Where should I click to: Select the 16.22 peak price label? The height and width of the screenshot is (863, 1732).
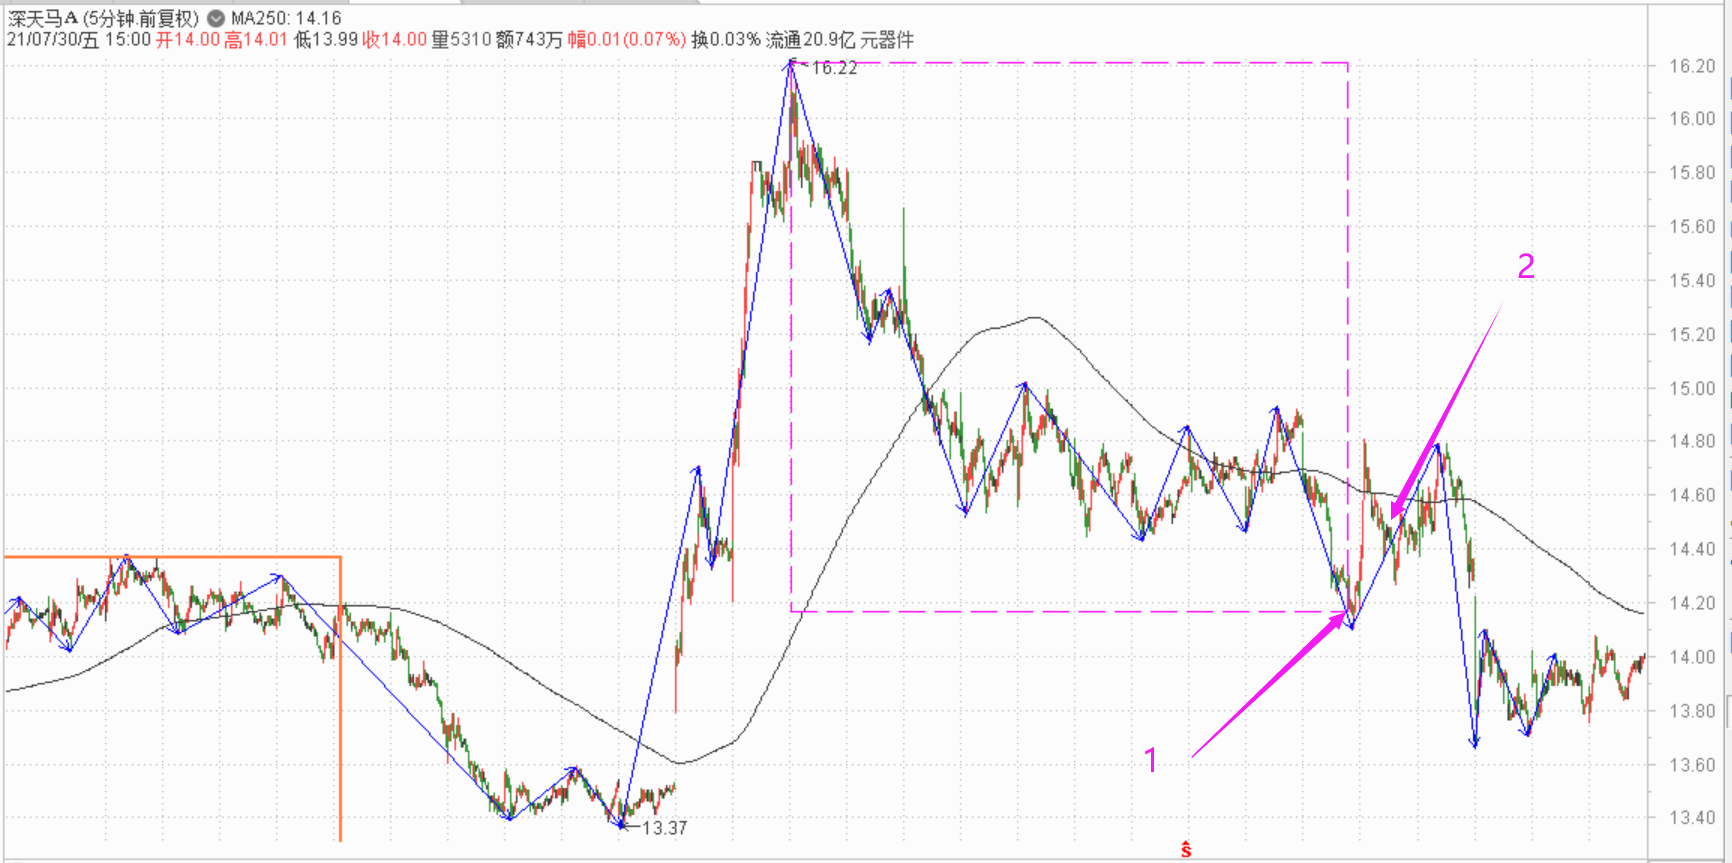coord(834,68)
